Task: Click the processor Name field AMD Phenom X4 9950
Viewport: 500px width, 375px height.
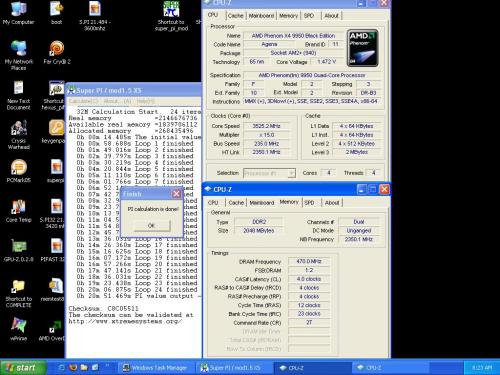Action: [x=293, y=35]
